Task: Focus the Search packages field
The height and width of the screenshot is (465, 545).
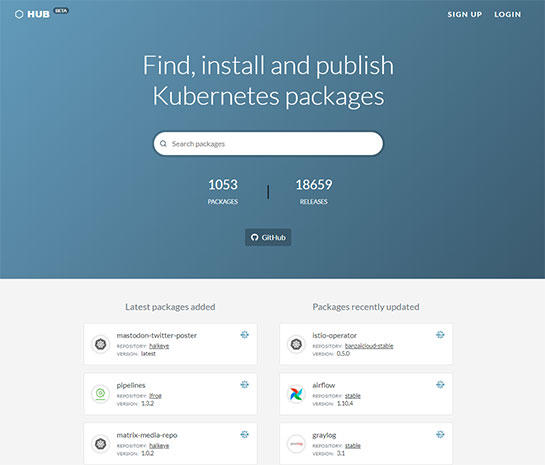Action: coord(268,144)
